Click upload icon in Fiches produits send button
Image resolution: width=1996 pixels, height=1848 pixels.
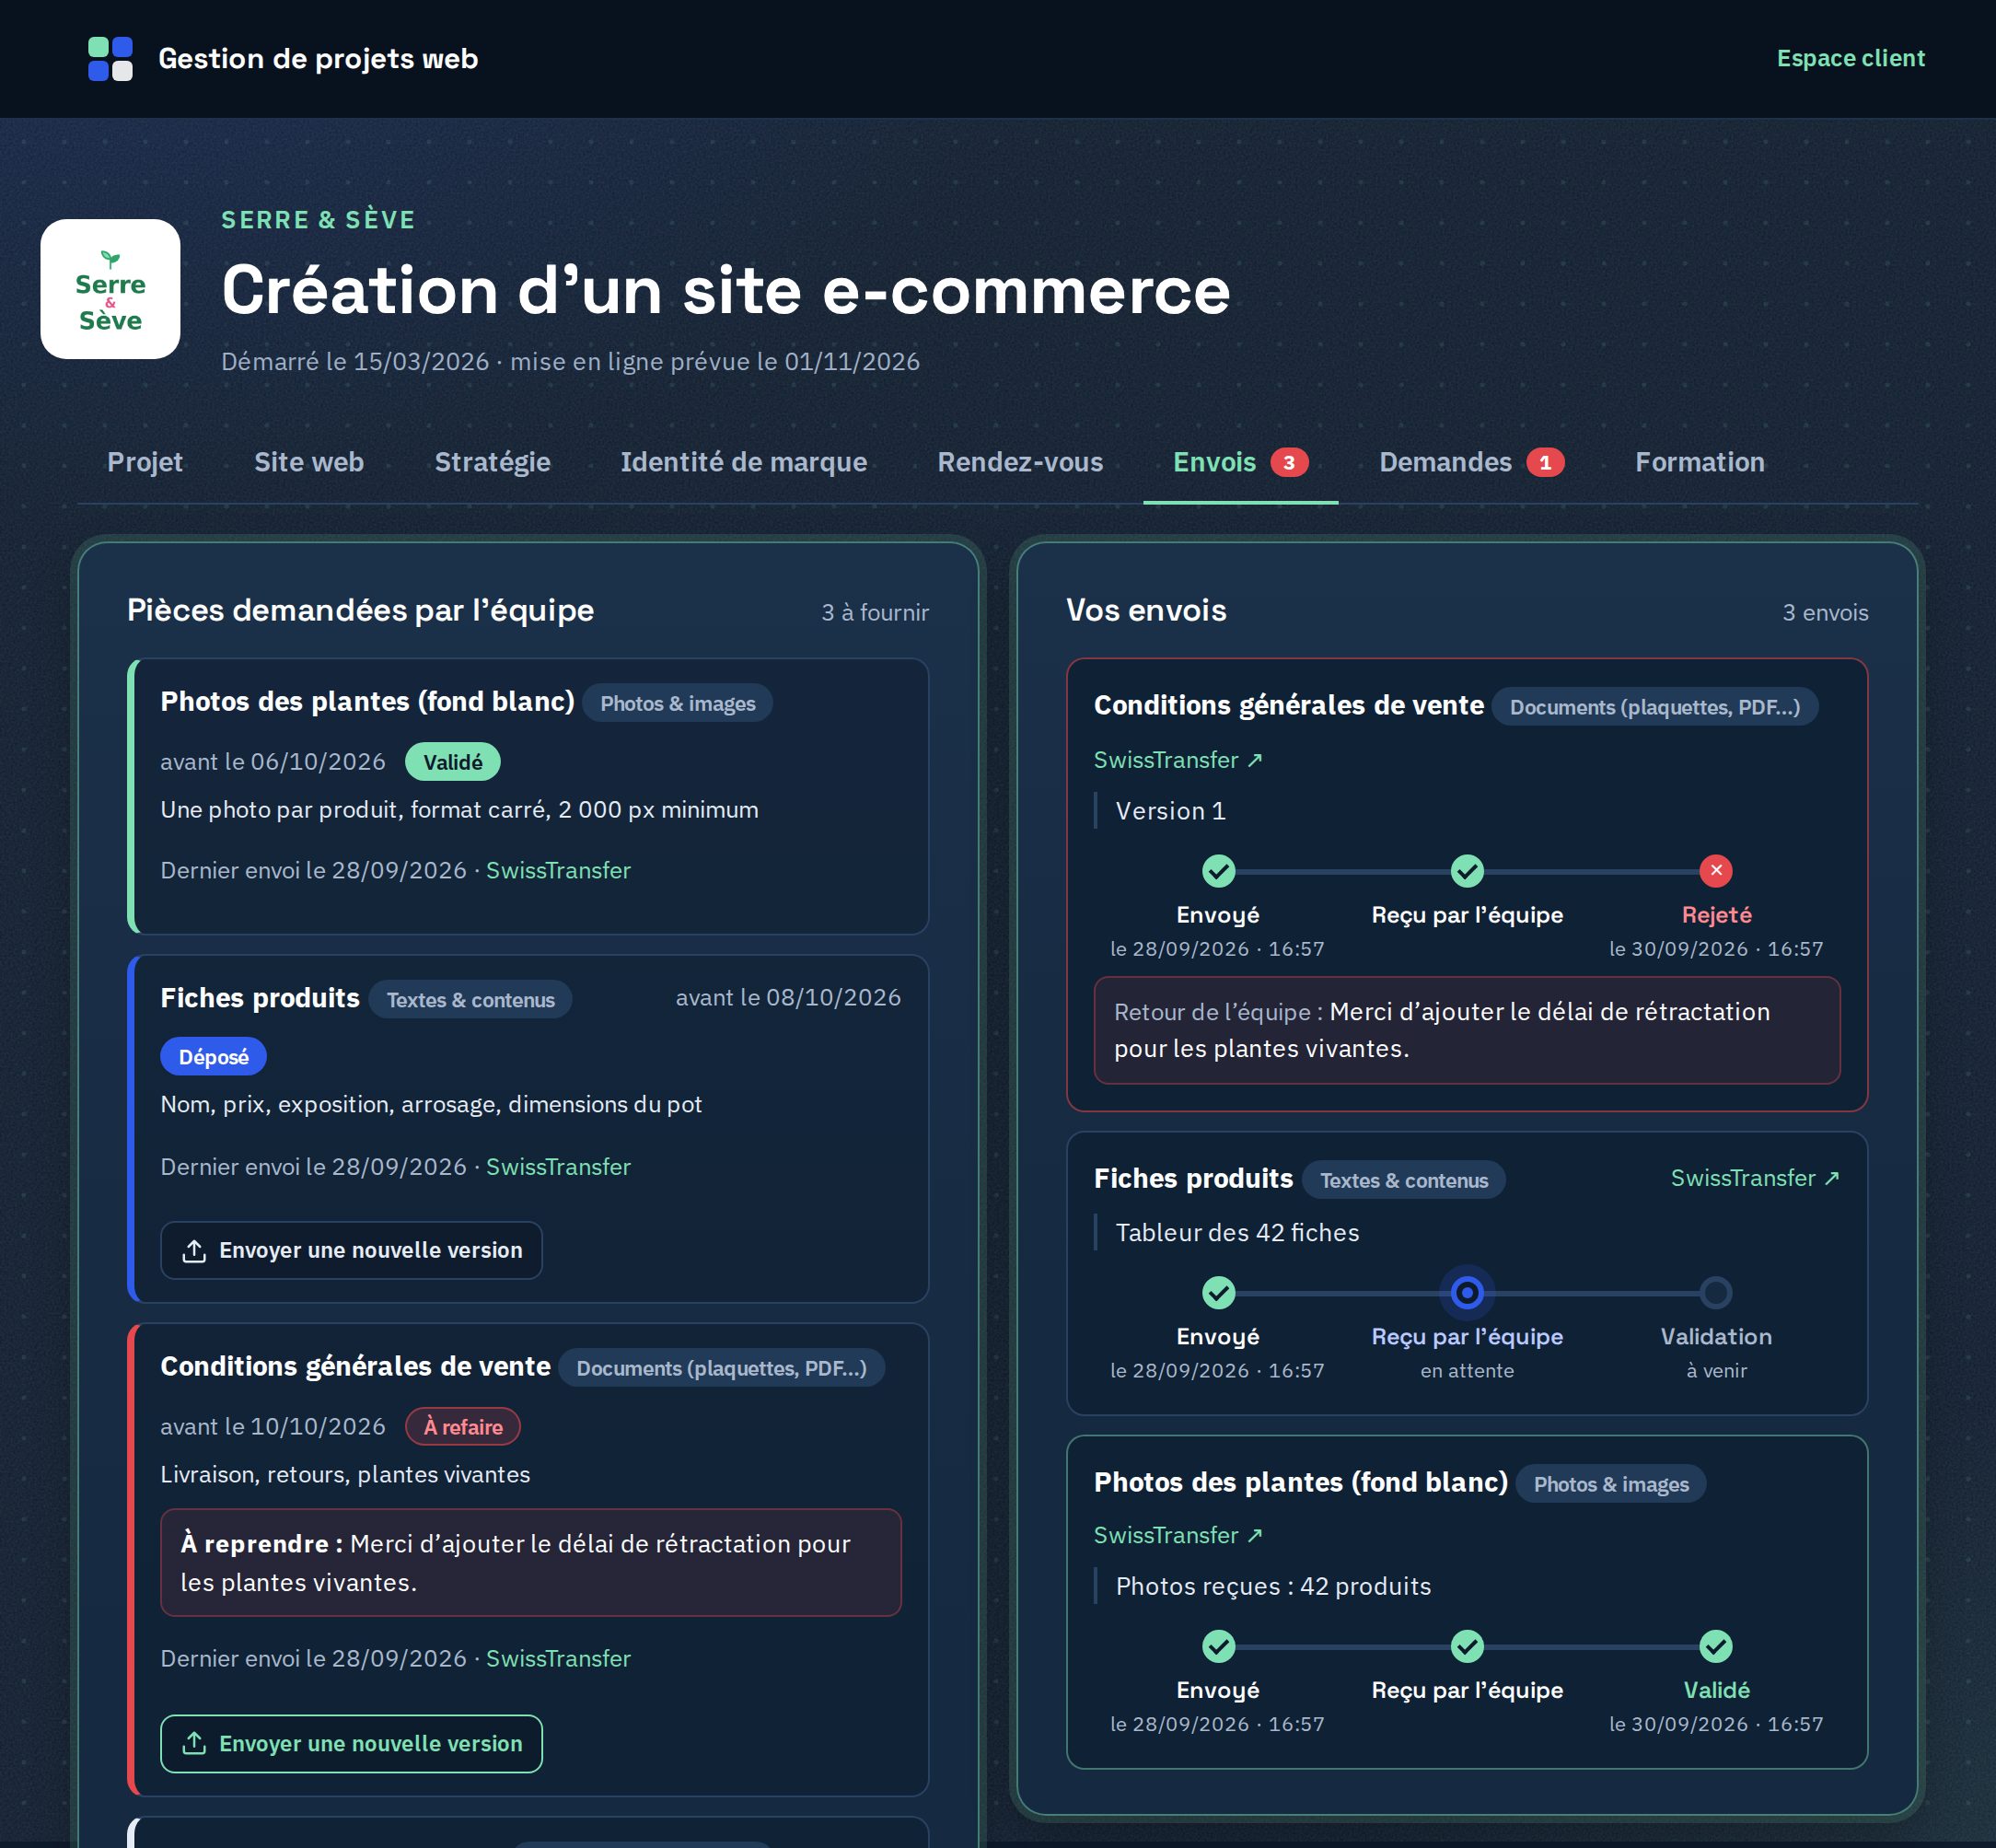[x=194, y=1250]
